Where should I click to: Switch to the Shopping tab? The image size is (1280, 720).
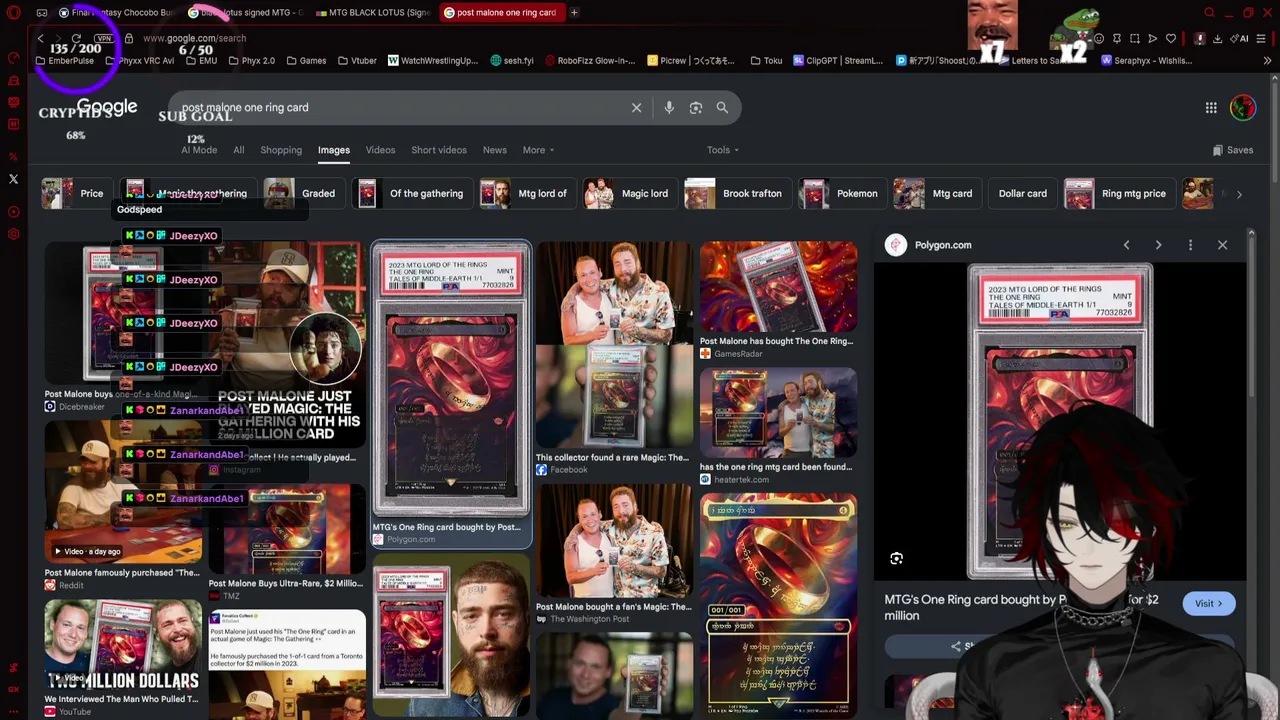point(281,150)
